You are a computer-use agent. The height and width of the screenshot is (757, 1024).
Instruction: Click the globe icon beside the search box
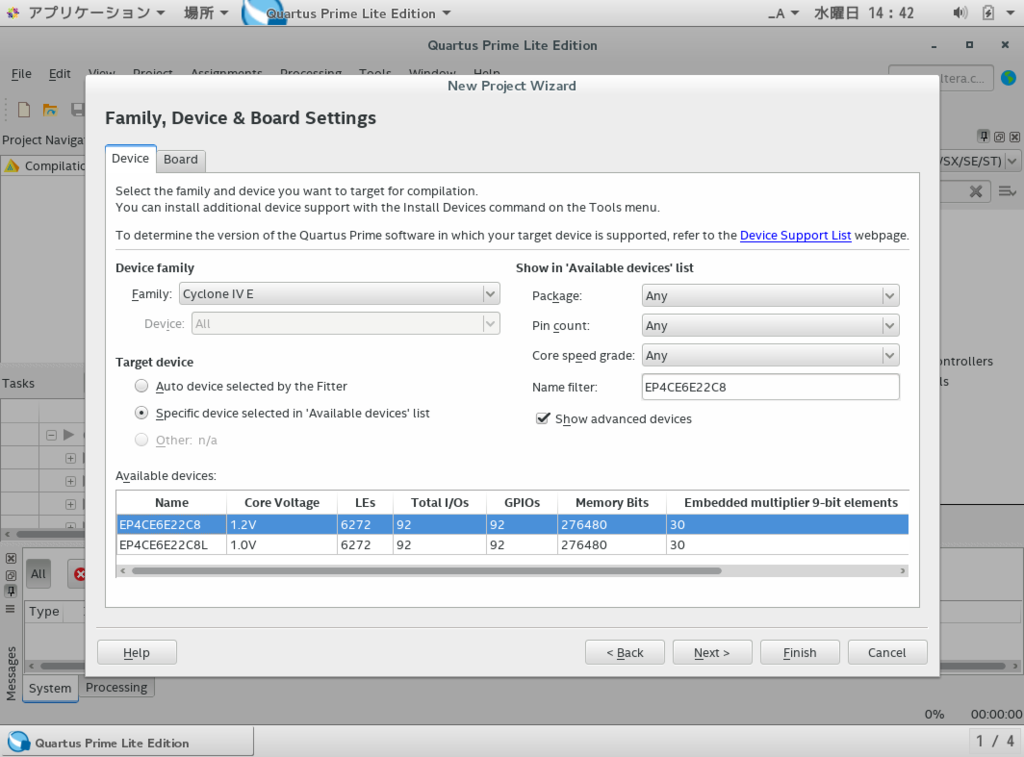[1009, 78]
